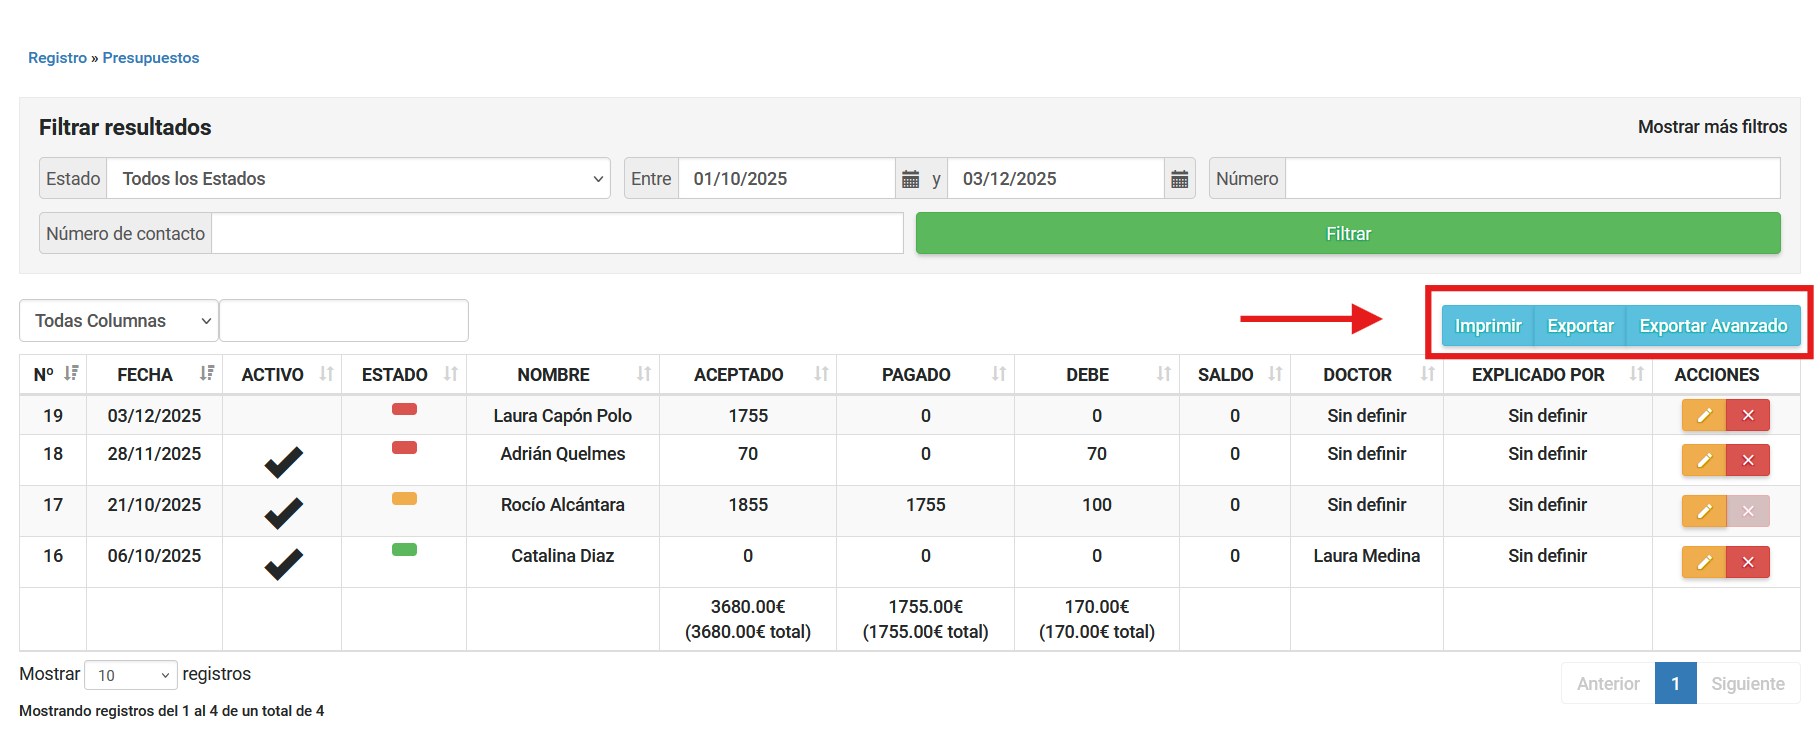Viewport: 1817px width, 741px height.
Task: Delete Catalina Diaz's budget row
Action: pos(1748,562)
